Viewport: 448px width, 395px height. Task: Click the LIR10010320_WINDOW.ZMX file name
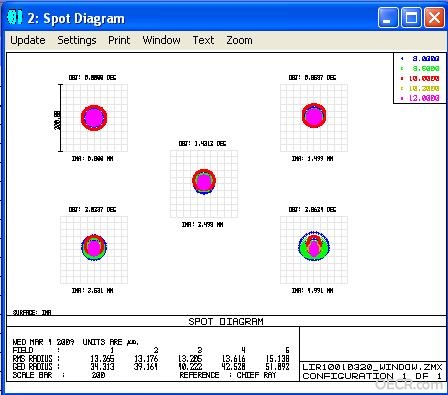(x=372, y=367)
